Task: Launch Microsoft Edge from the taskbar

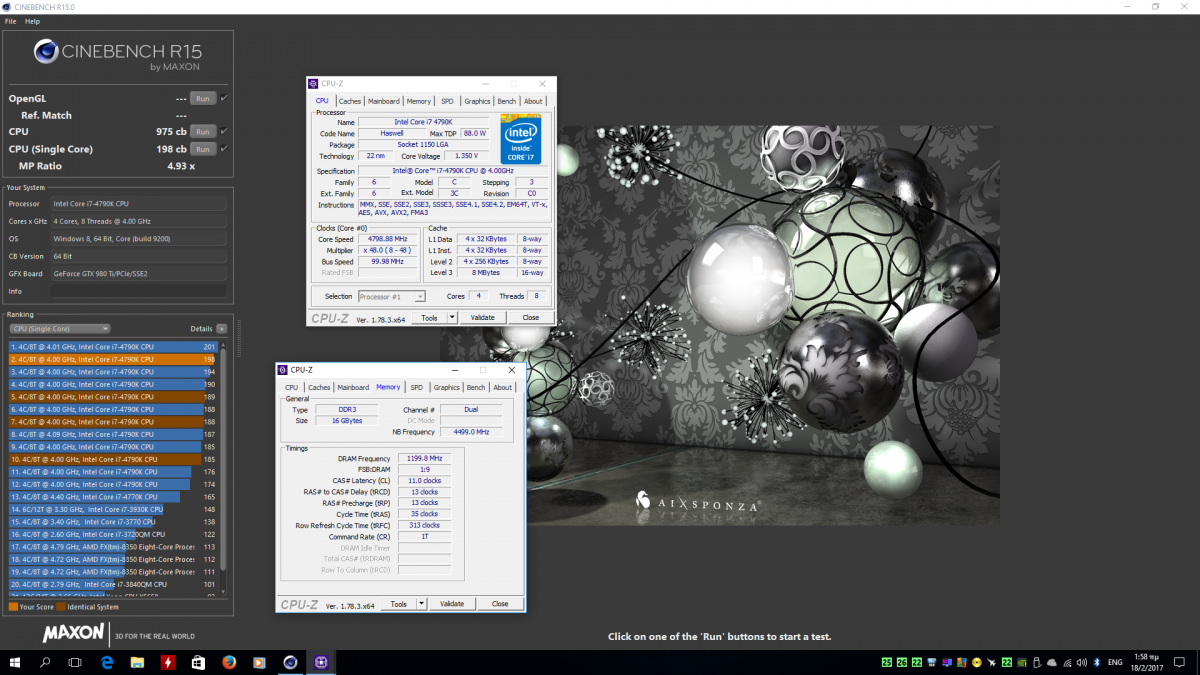Action: coord(107,662)
